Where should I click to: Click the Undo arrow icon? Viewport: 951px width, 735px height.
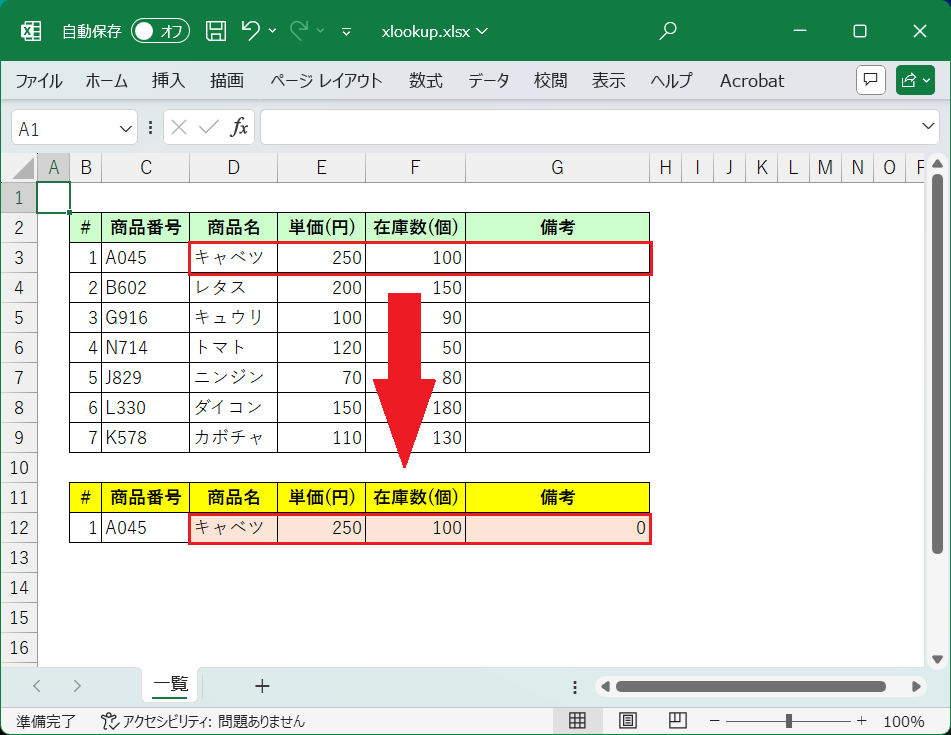pos(251,31)
